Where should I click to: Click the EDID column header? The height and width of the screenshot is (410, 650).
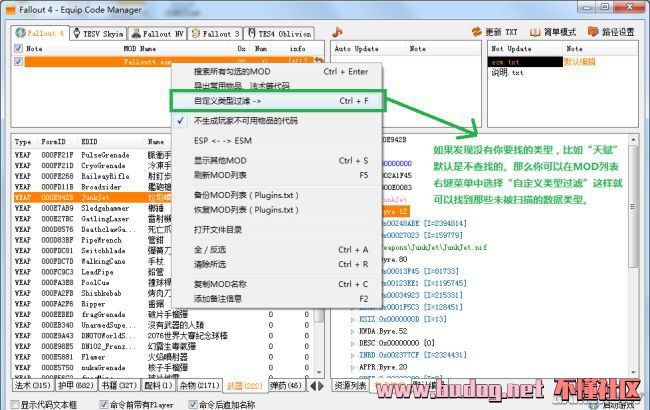pyautogui.click(x=90, y=142)
